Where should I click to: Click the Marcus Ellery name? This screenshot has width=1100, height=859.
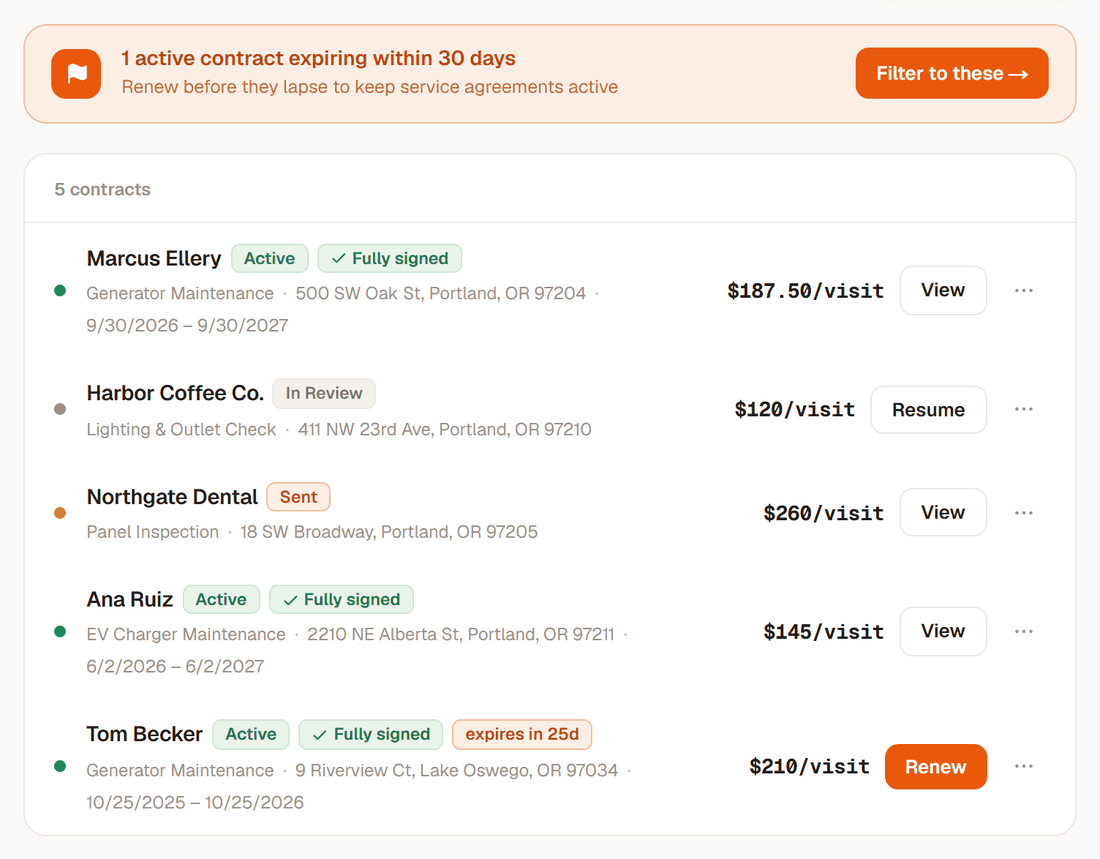tap(154, 258)
